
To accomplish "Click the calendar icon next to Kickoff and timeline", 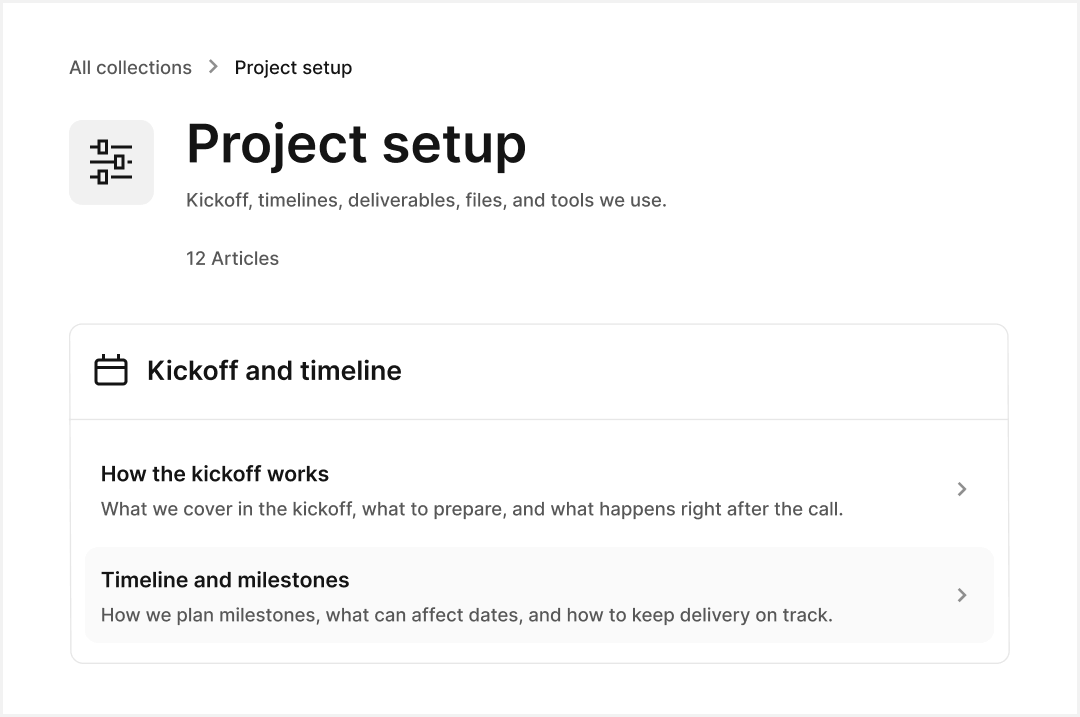I will pos(112,369).
